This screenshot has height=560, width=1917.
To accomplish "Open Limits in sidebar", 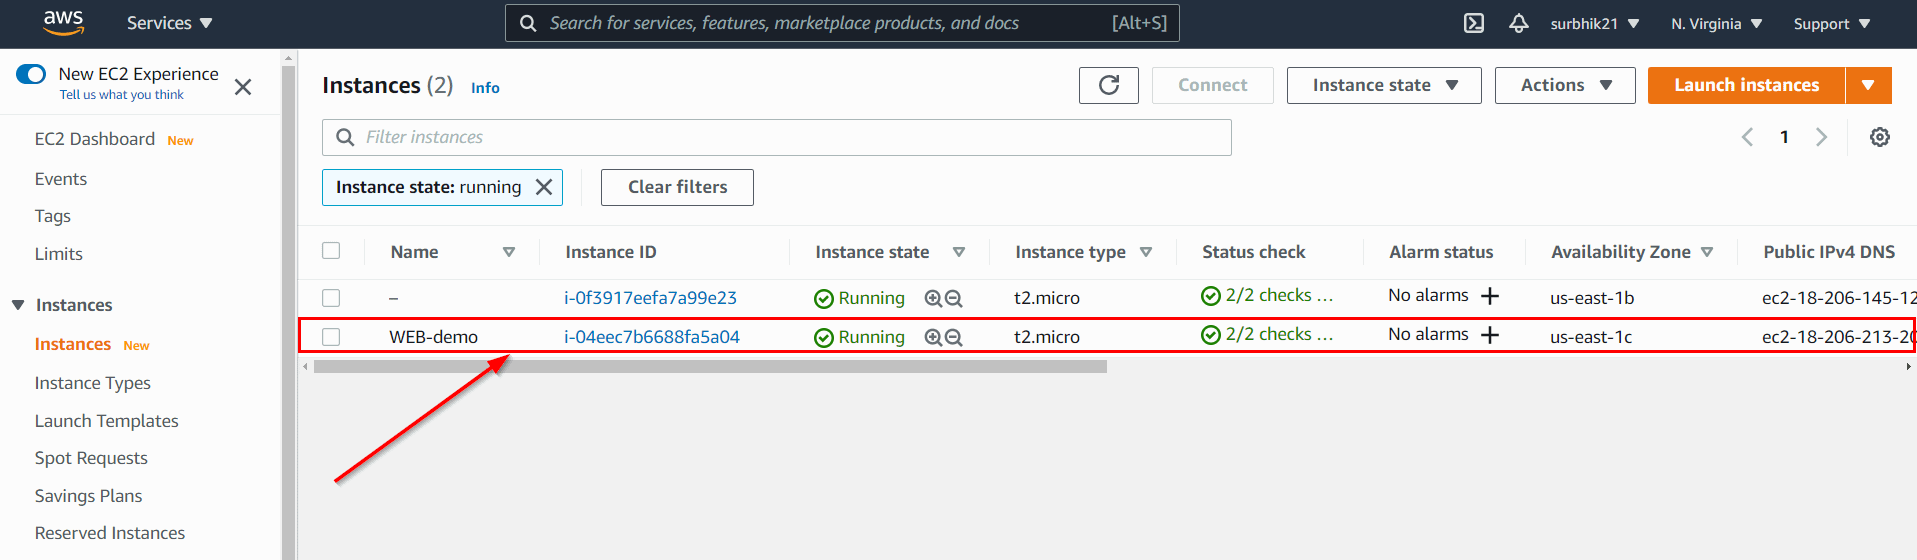I will click(x=58, y=254).
